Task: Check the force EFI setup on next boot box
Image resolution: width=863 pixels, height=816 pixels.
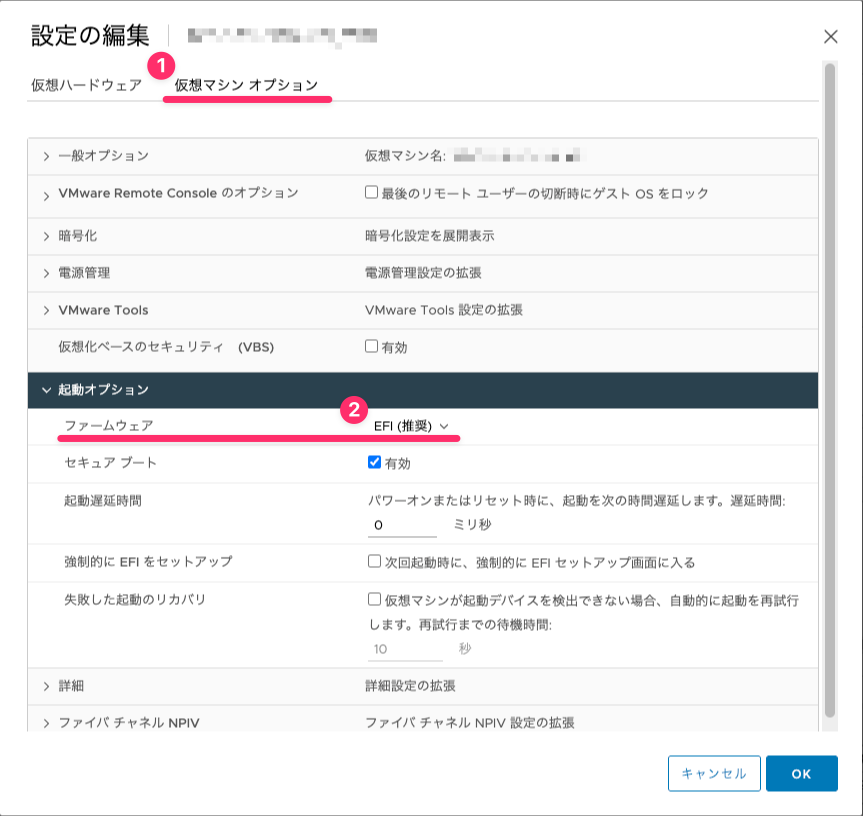Action: [x=374, y=561]
